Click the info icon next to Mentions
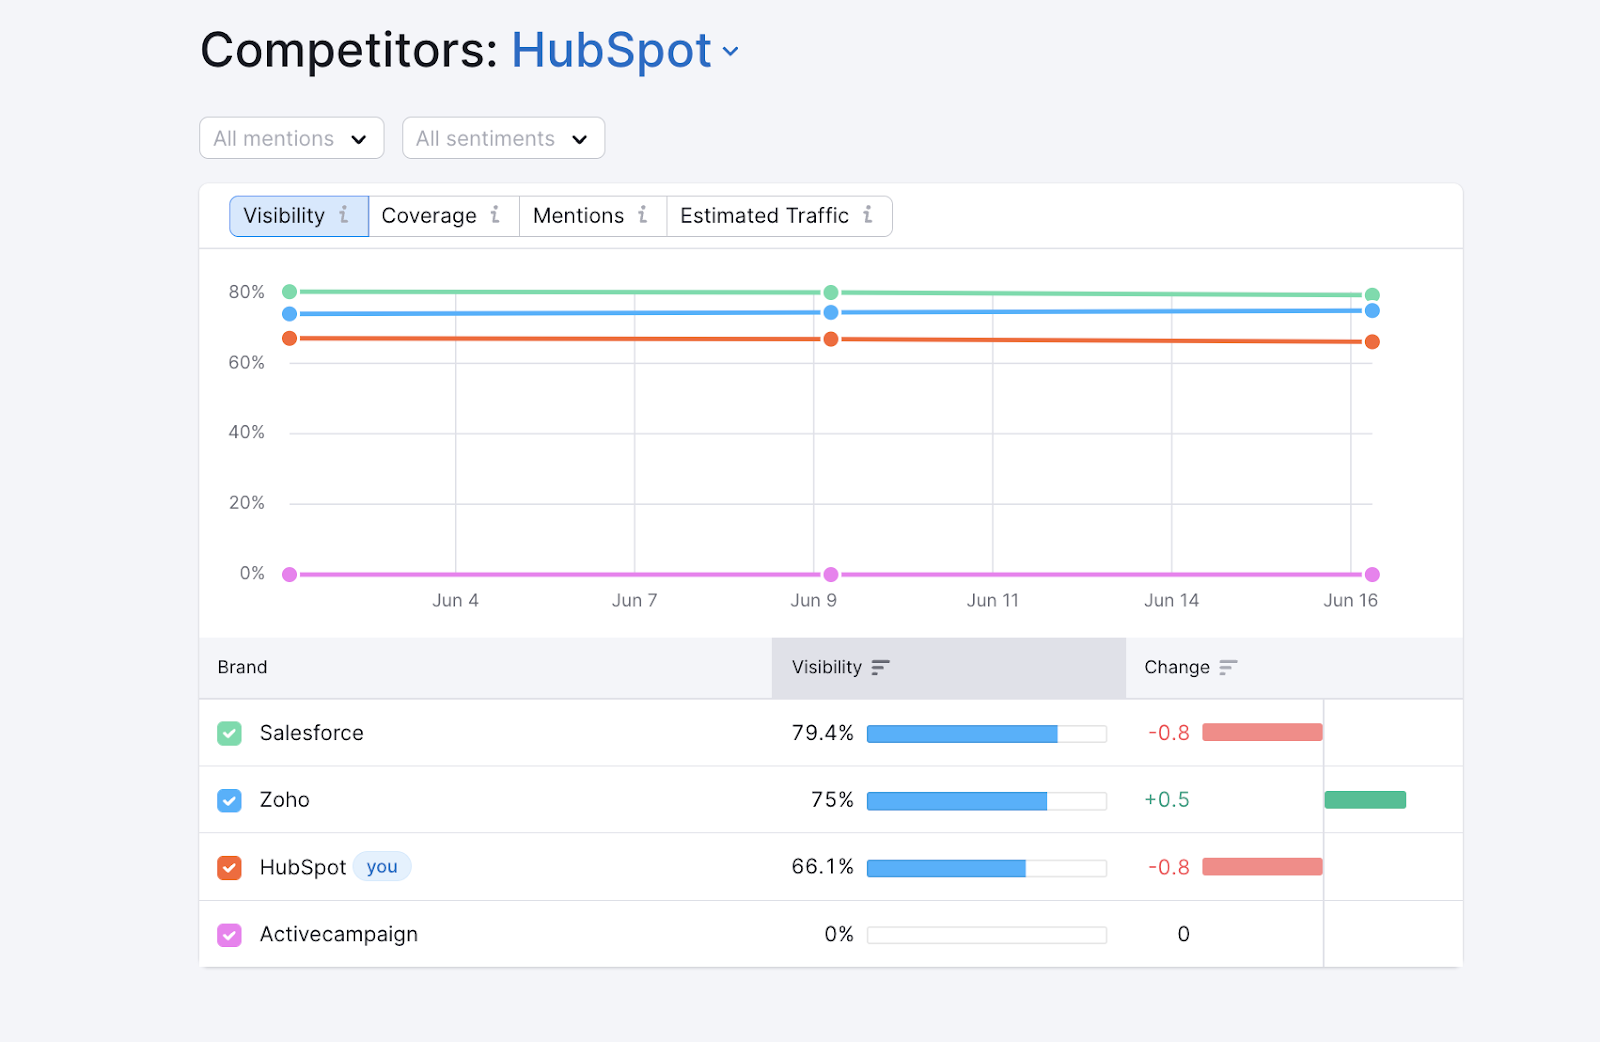Screen dimensions: 1600x1042 pos(643,215)
